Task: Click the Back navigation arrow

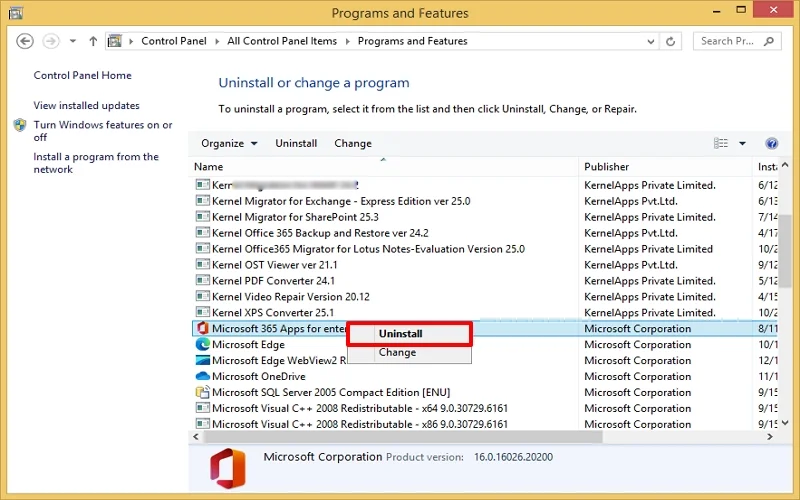Action: tap(24, 41)
